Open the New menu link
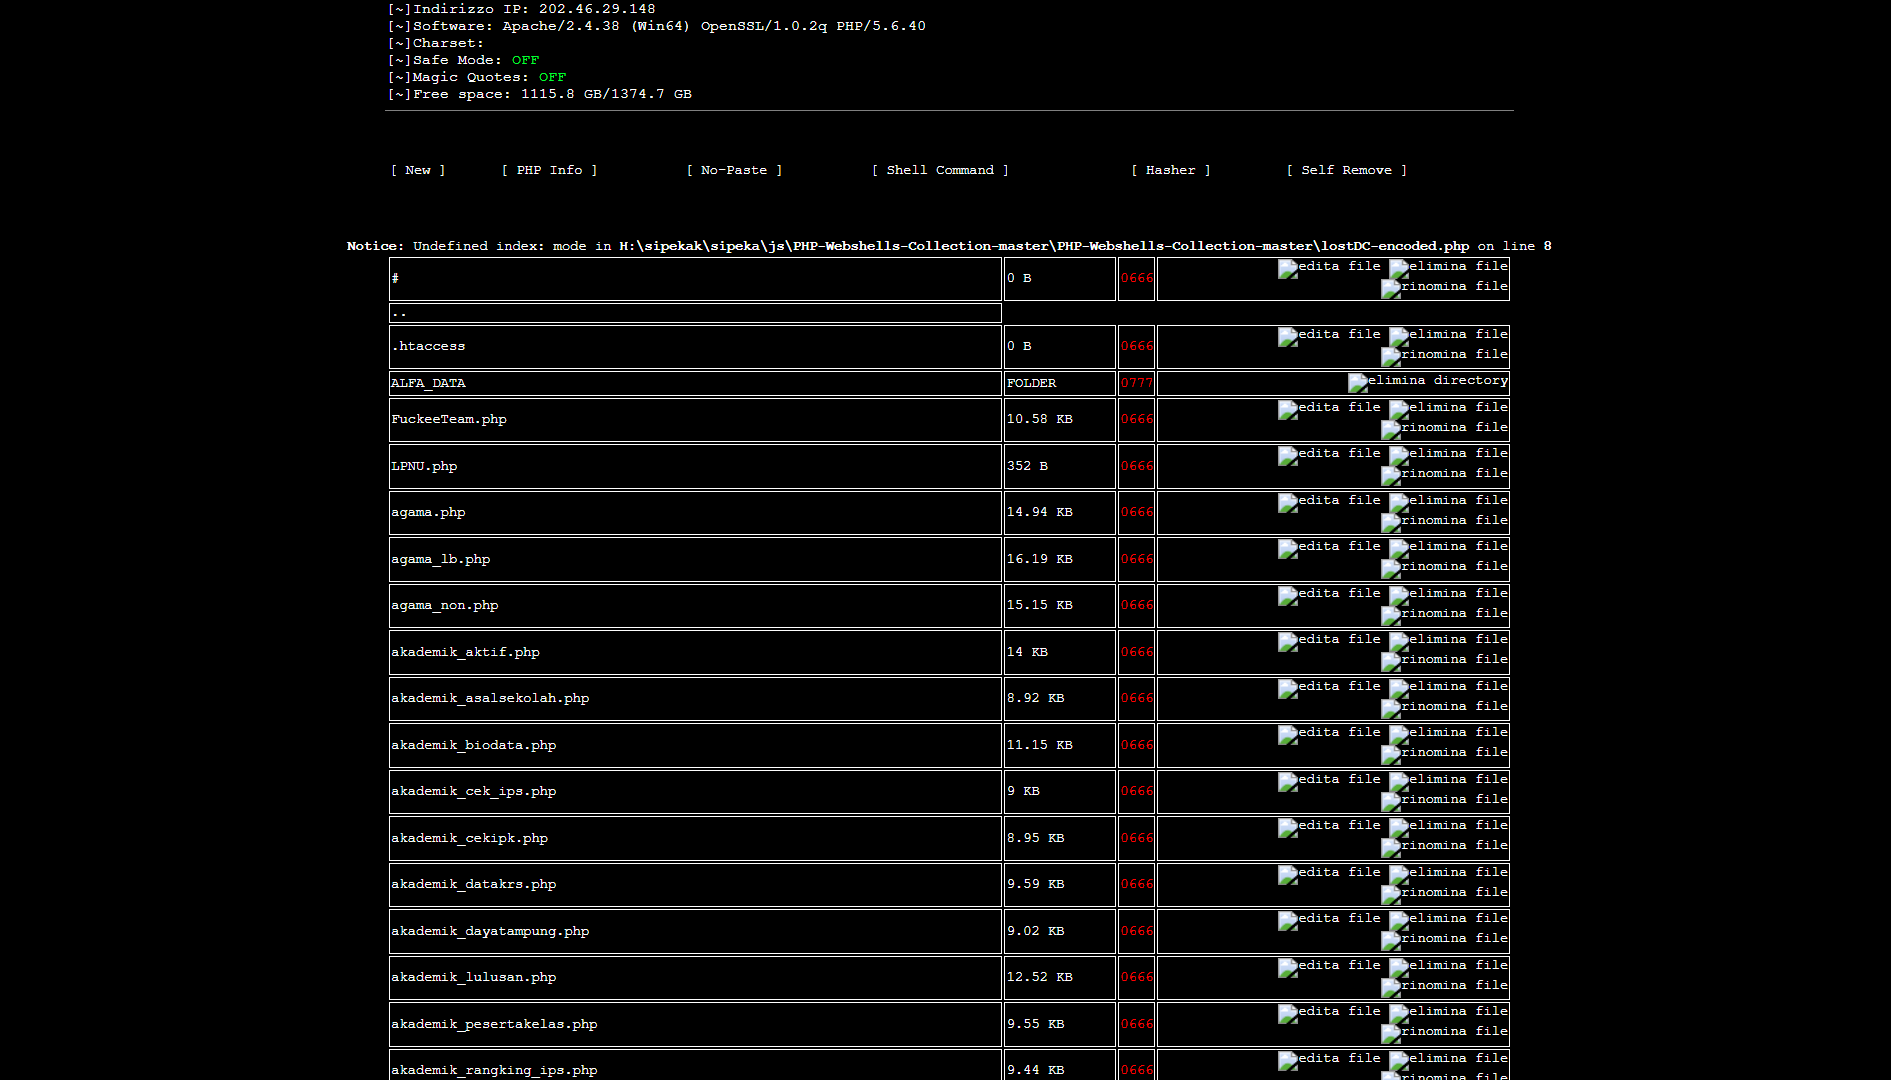 tap(418, 170)
